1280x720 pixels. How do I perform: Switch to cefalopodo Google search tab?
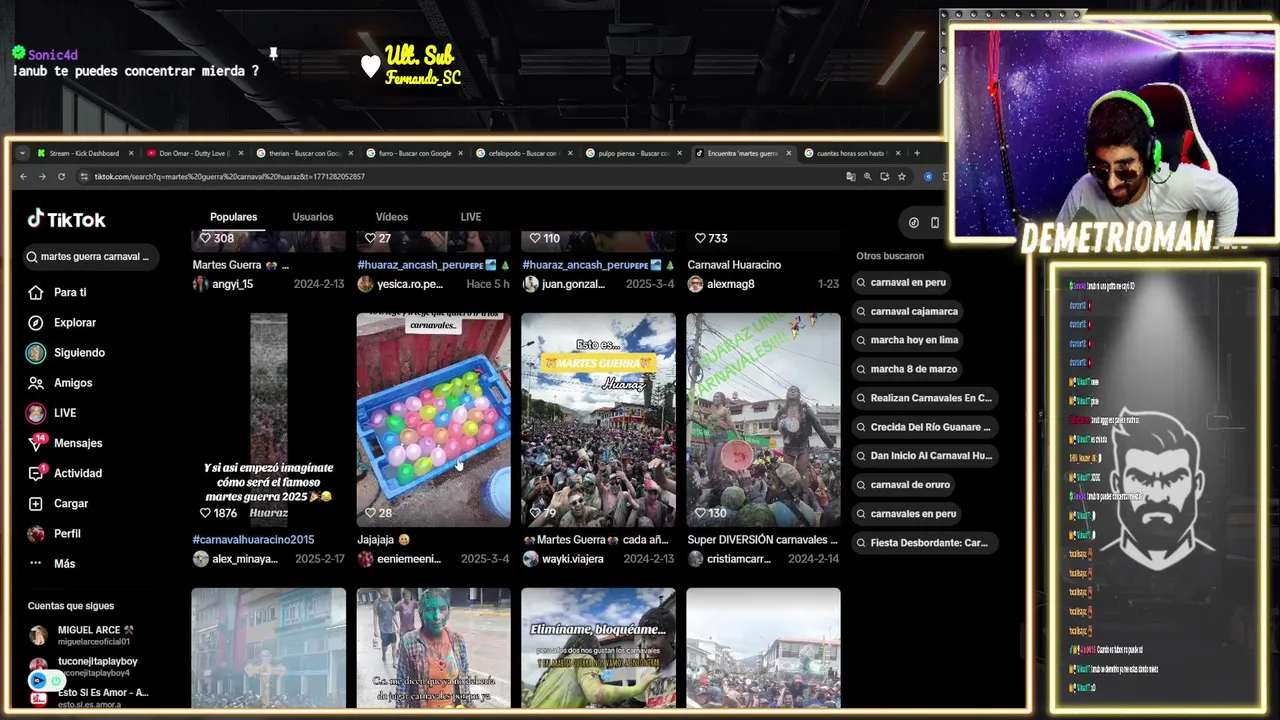(523, 153)
